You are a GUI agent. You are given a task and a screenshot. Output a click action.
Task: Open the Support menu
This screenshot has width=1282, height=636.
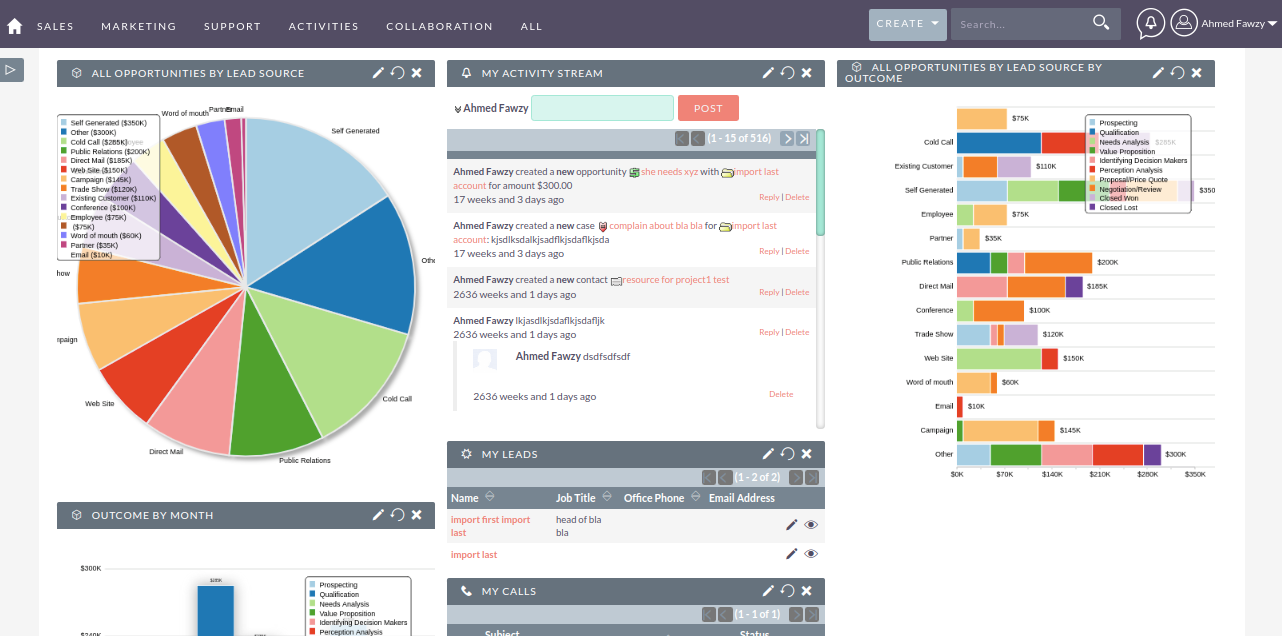(232, 26)
